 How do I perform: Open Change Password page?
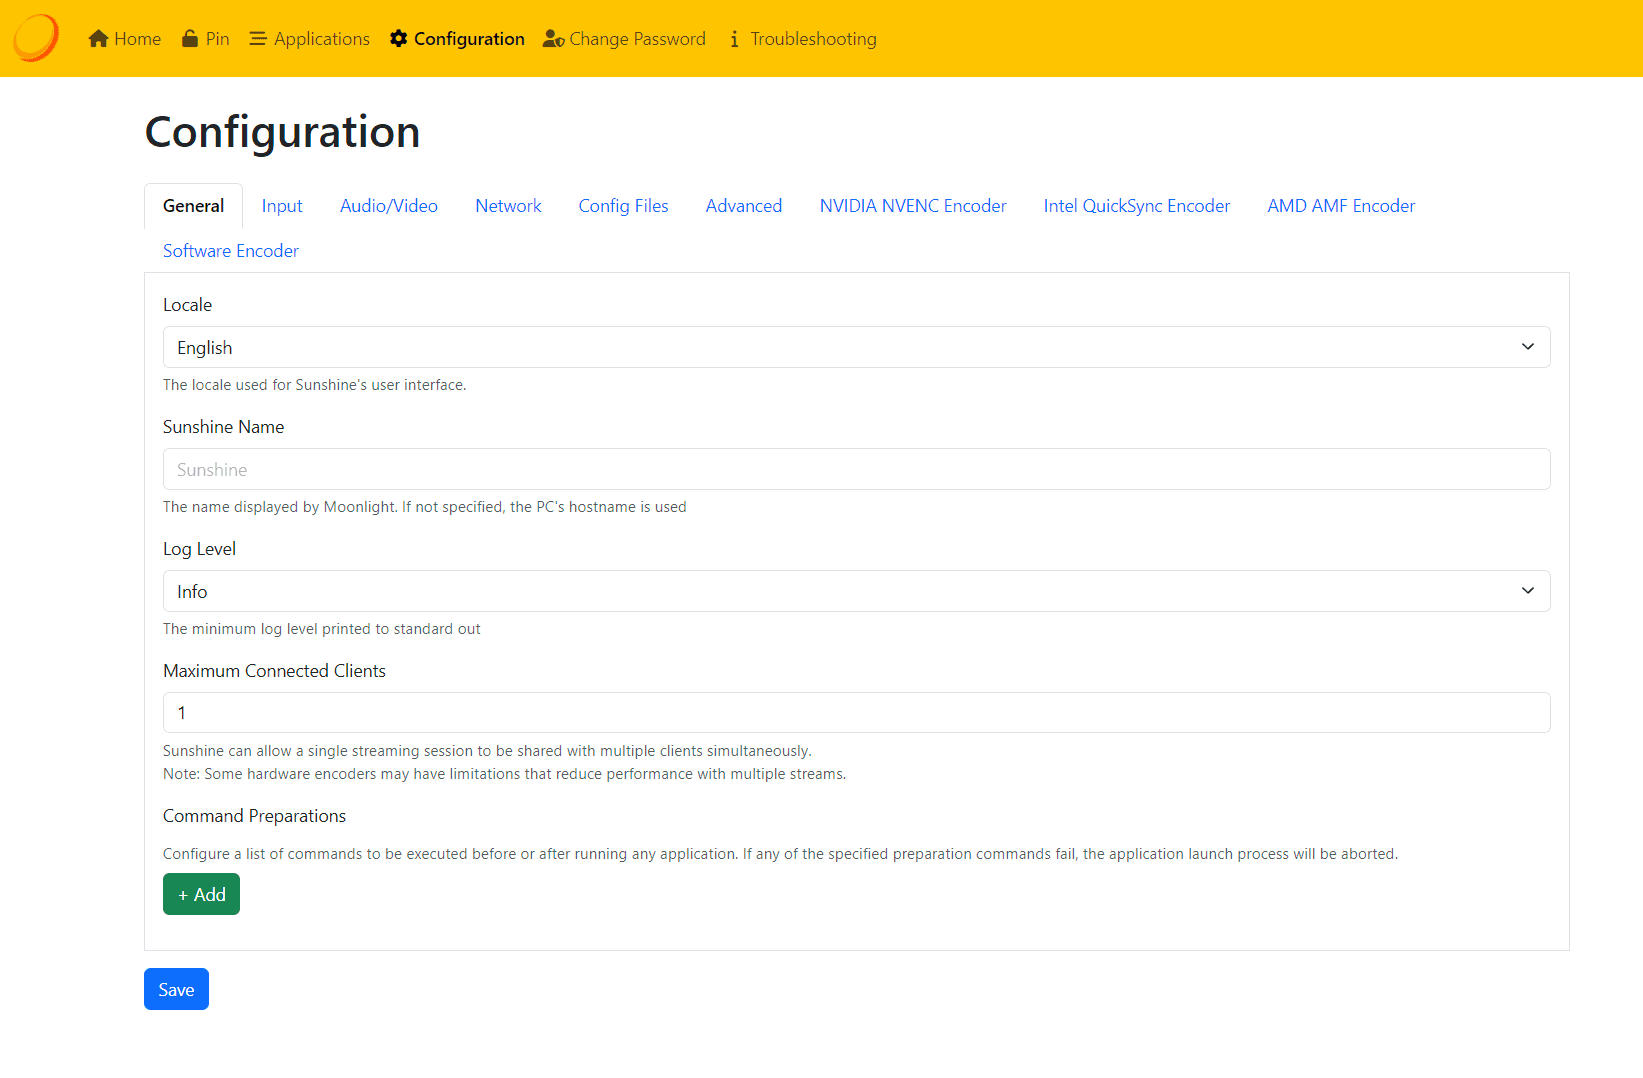(624, 39)
